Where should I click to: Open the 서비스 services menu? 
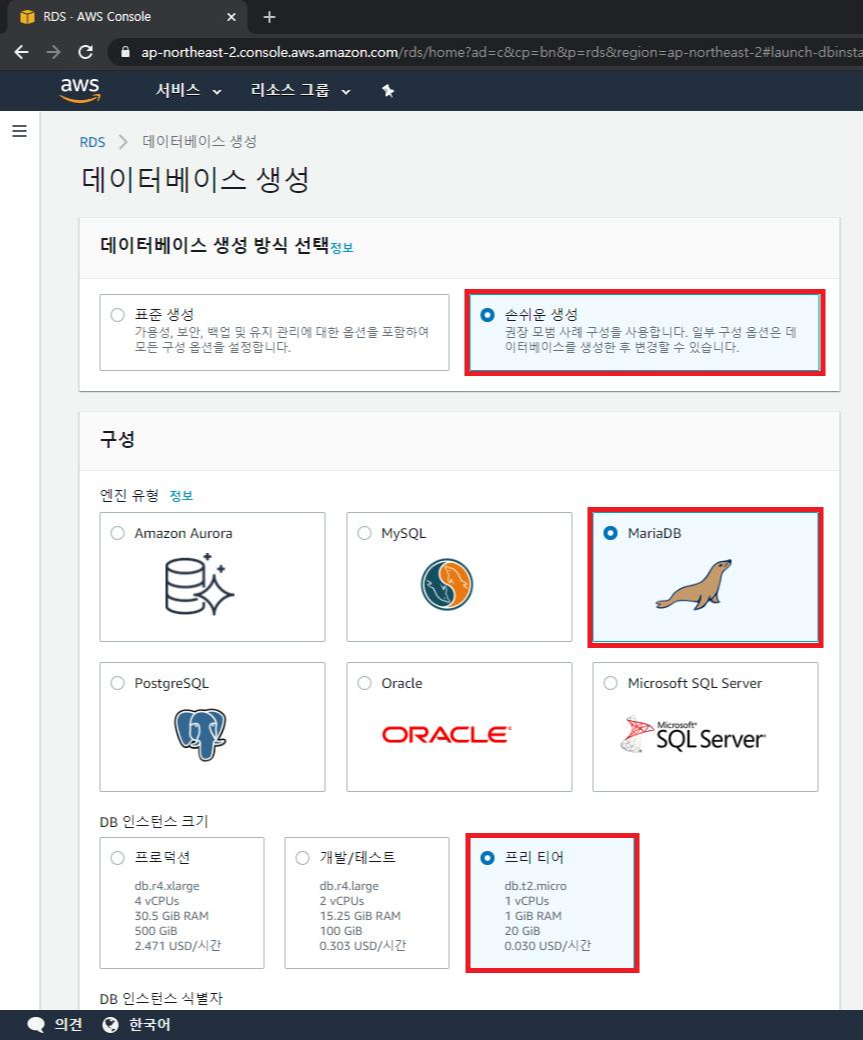(x=188, y=90)
